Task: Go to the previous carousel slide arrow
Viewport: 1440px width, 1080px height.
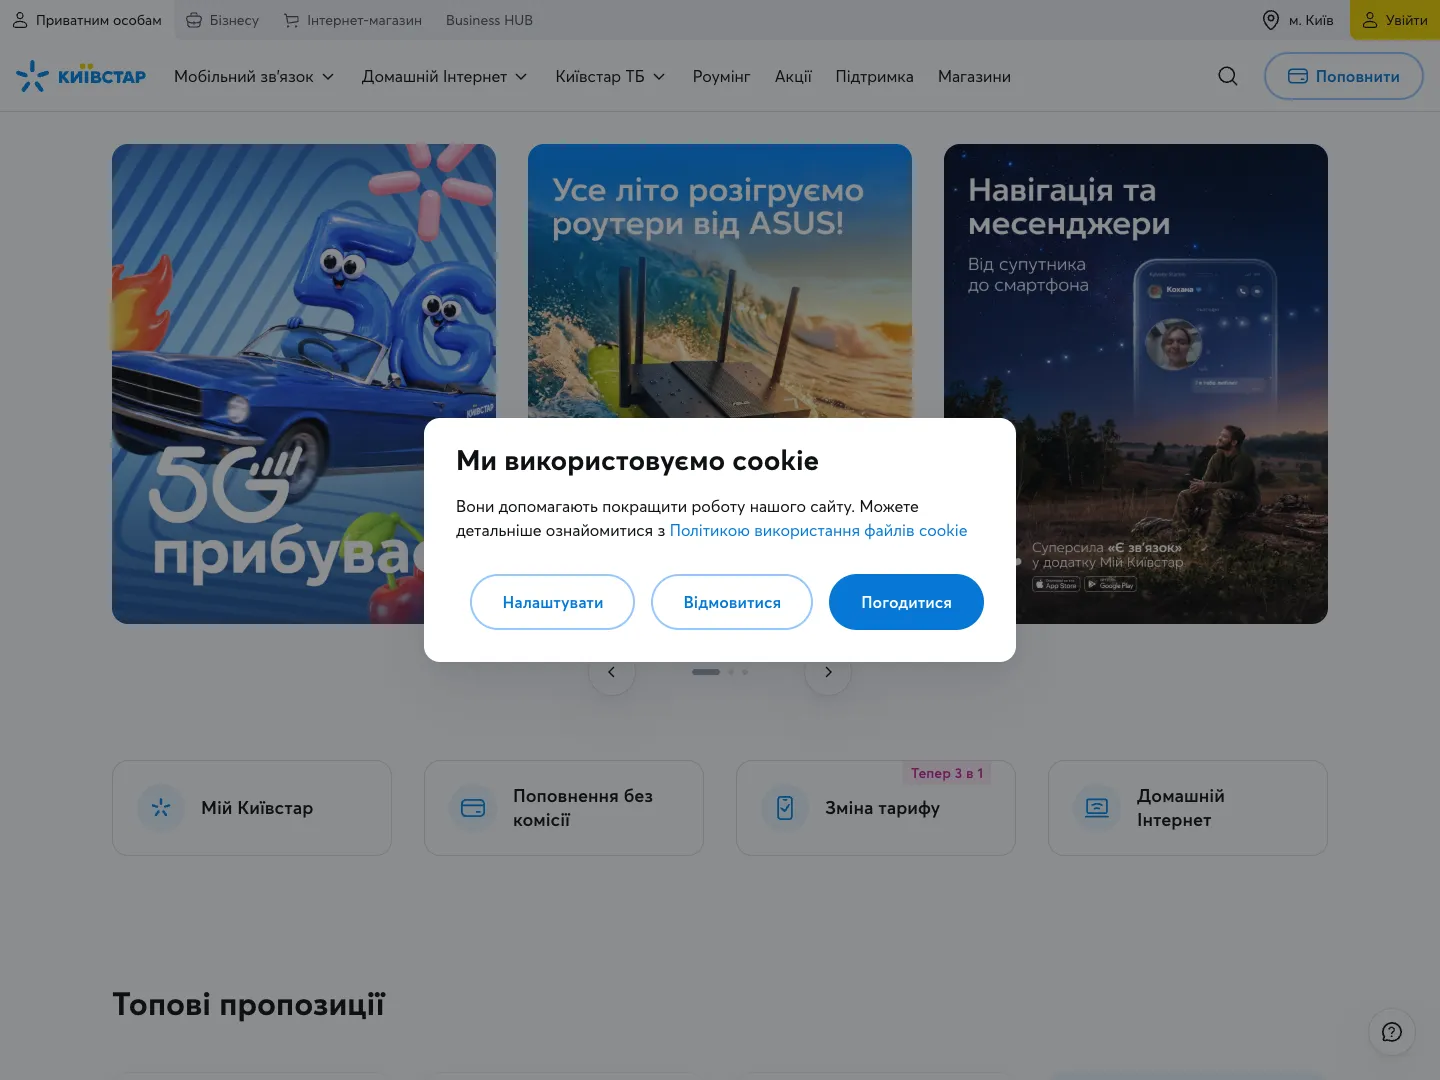Action: (x=612, y=672)
